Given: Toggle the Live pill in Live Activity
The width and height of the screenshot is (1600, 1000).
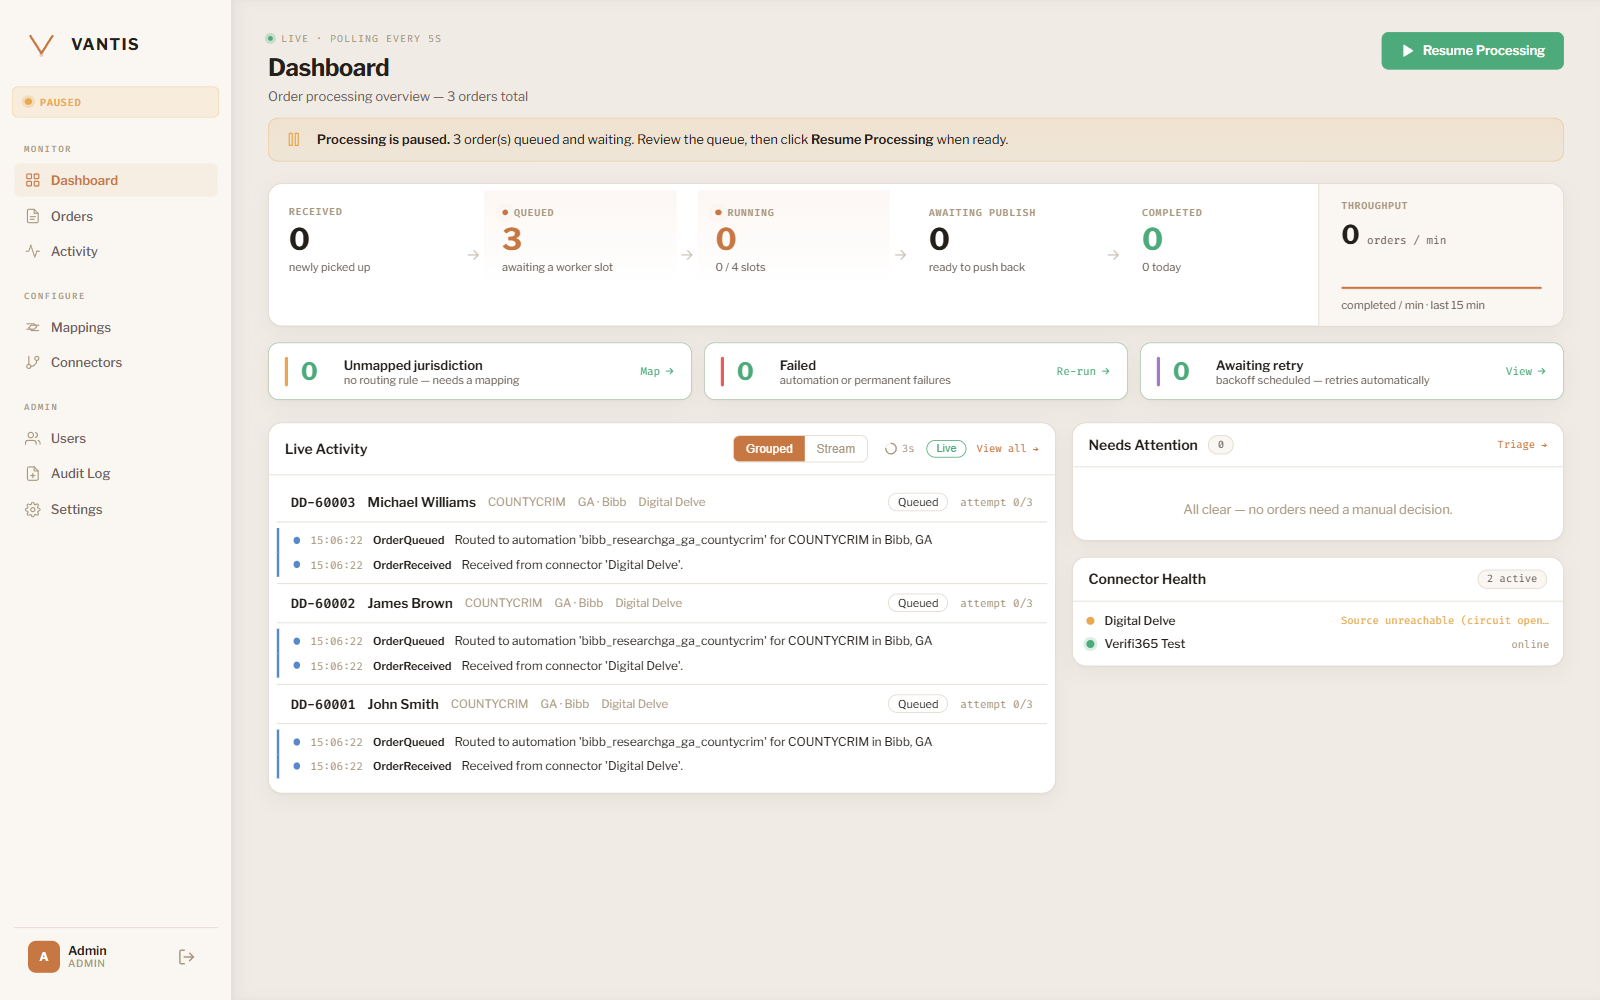Looking at the screenshot, I should click(x=946, y=449).
